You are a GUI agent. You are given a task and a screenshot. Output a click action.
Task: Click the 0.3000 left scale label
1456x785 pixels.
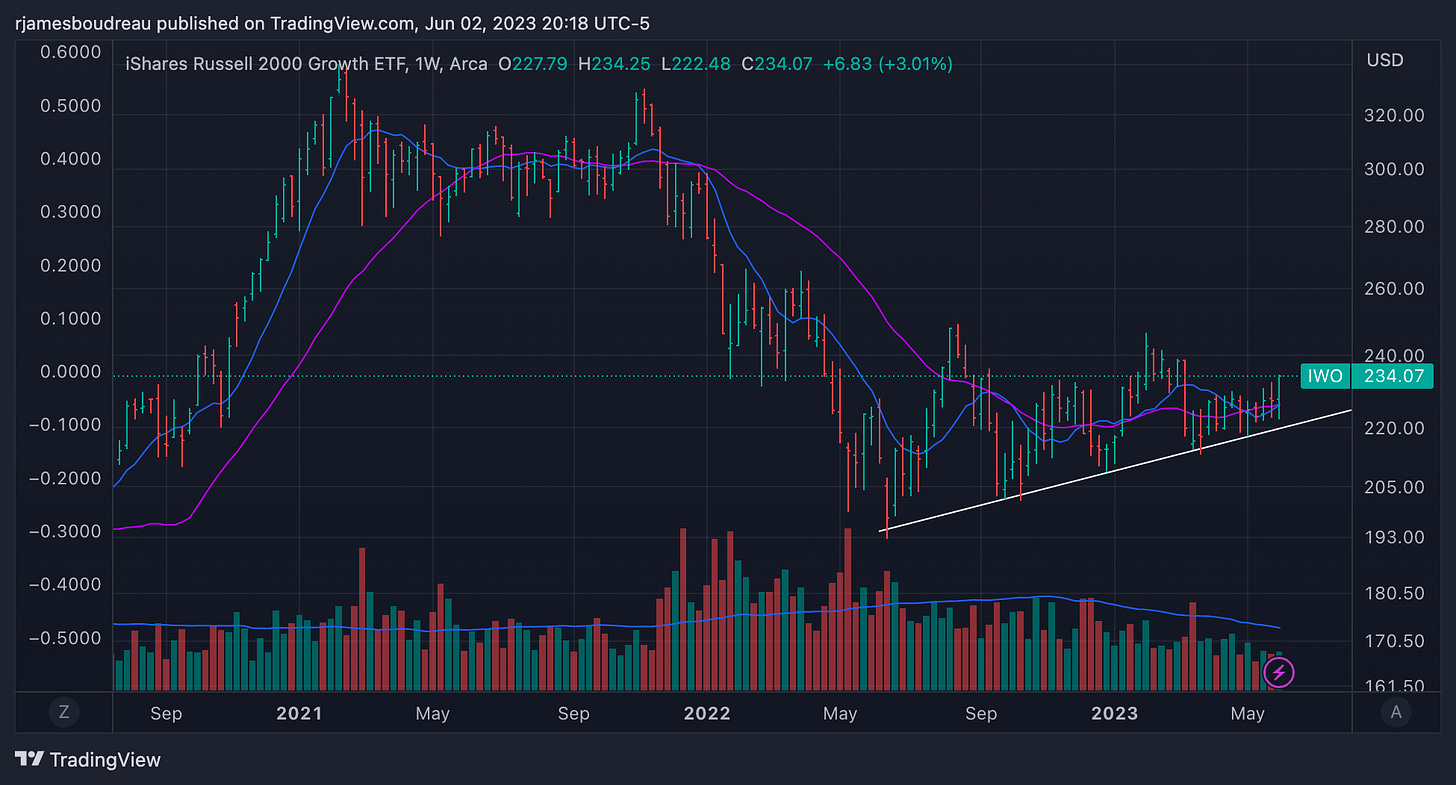coord(72,212)
